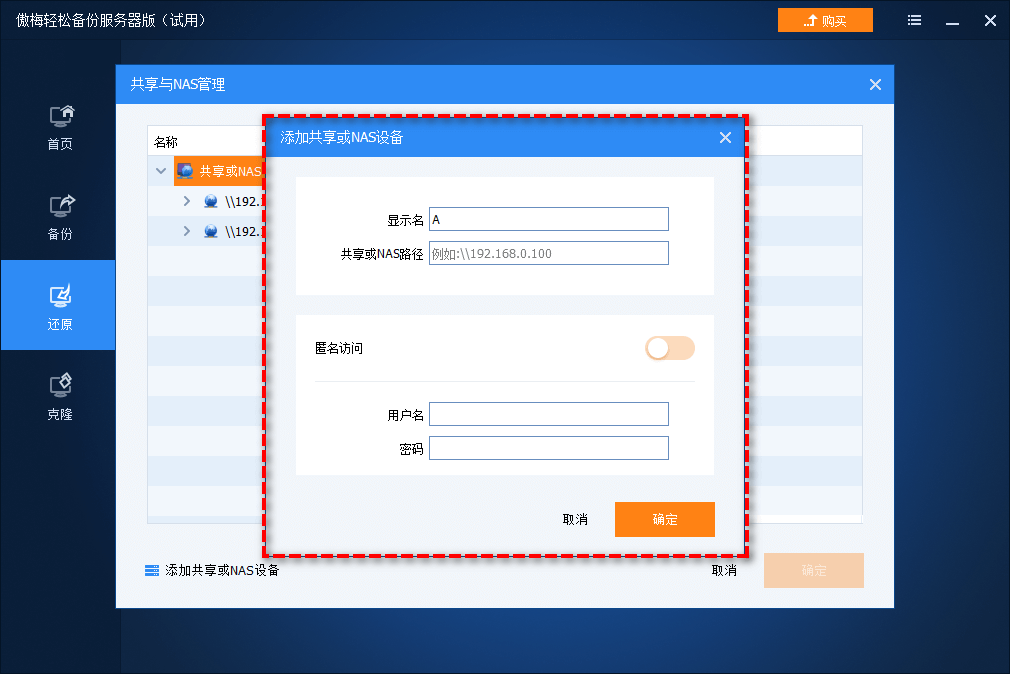Viewport: 1010px width, 674px height.
Task: Click the 购买 purchase button
Action: (825, 21)
